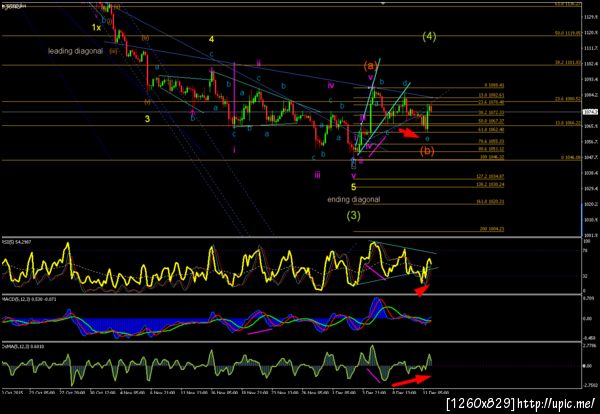Select the "0 1046.09" retracement label
600x414 pixels.
(x=571, y=157)
